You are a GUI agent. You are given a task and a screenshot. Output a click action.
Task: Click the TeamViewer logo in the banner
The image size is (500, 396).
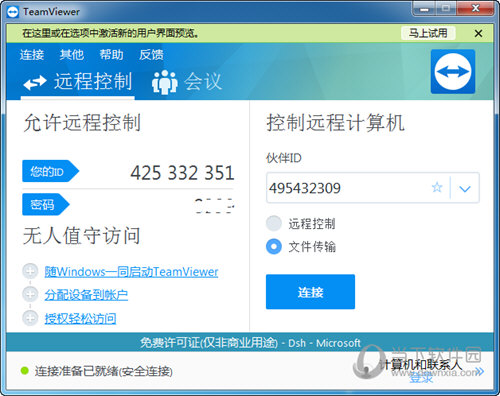click(453, 71)
